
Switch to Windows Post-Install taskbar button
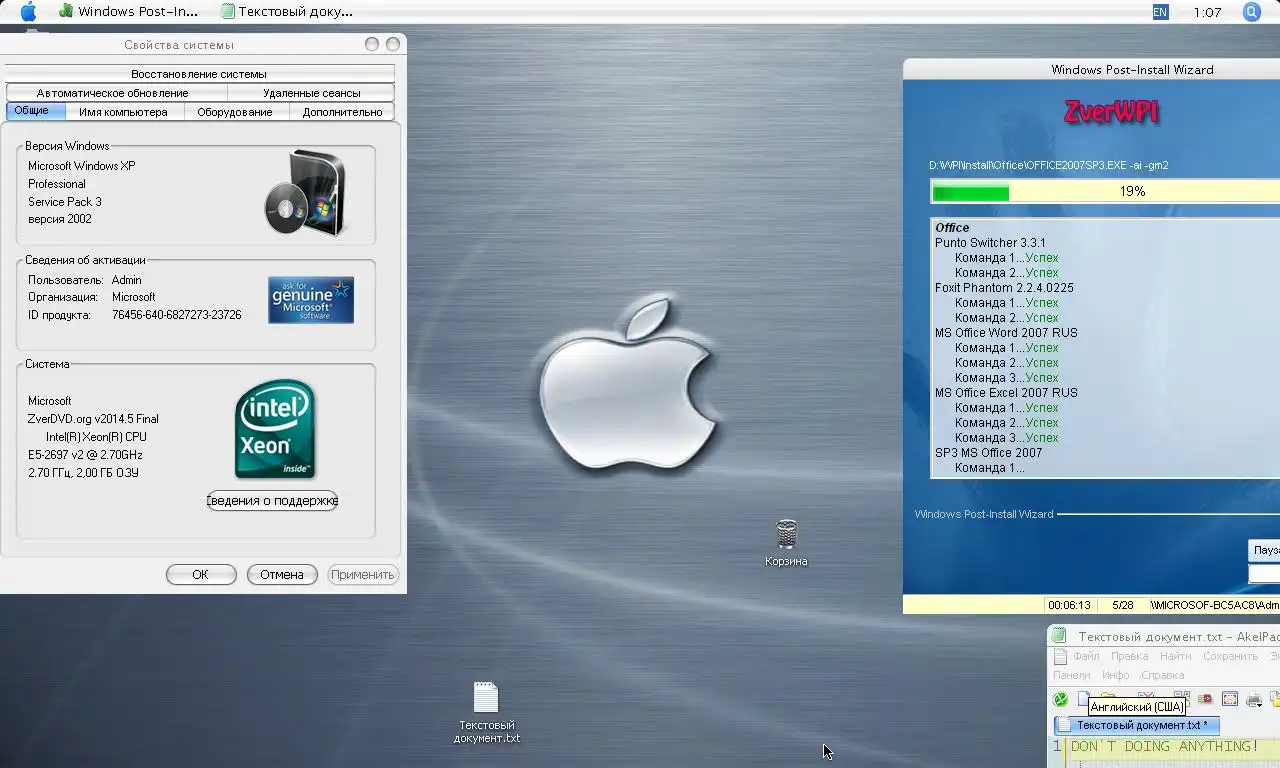[x=128, y=12]
